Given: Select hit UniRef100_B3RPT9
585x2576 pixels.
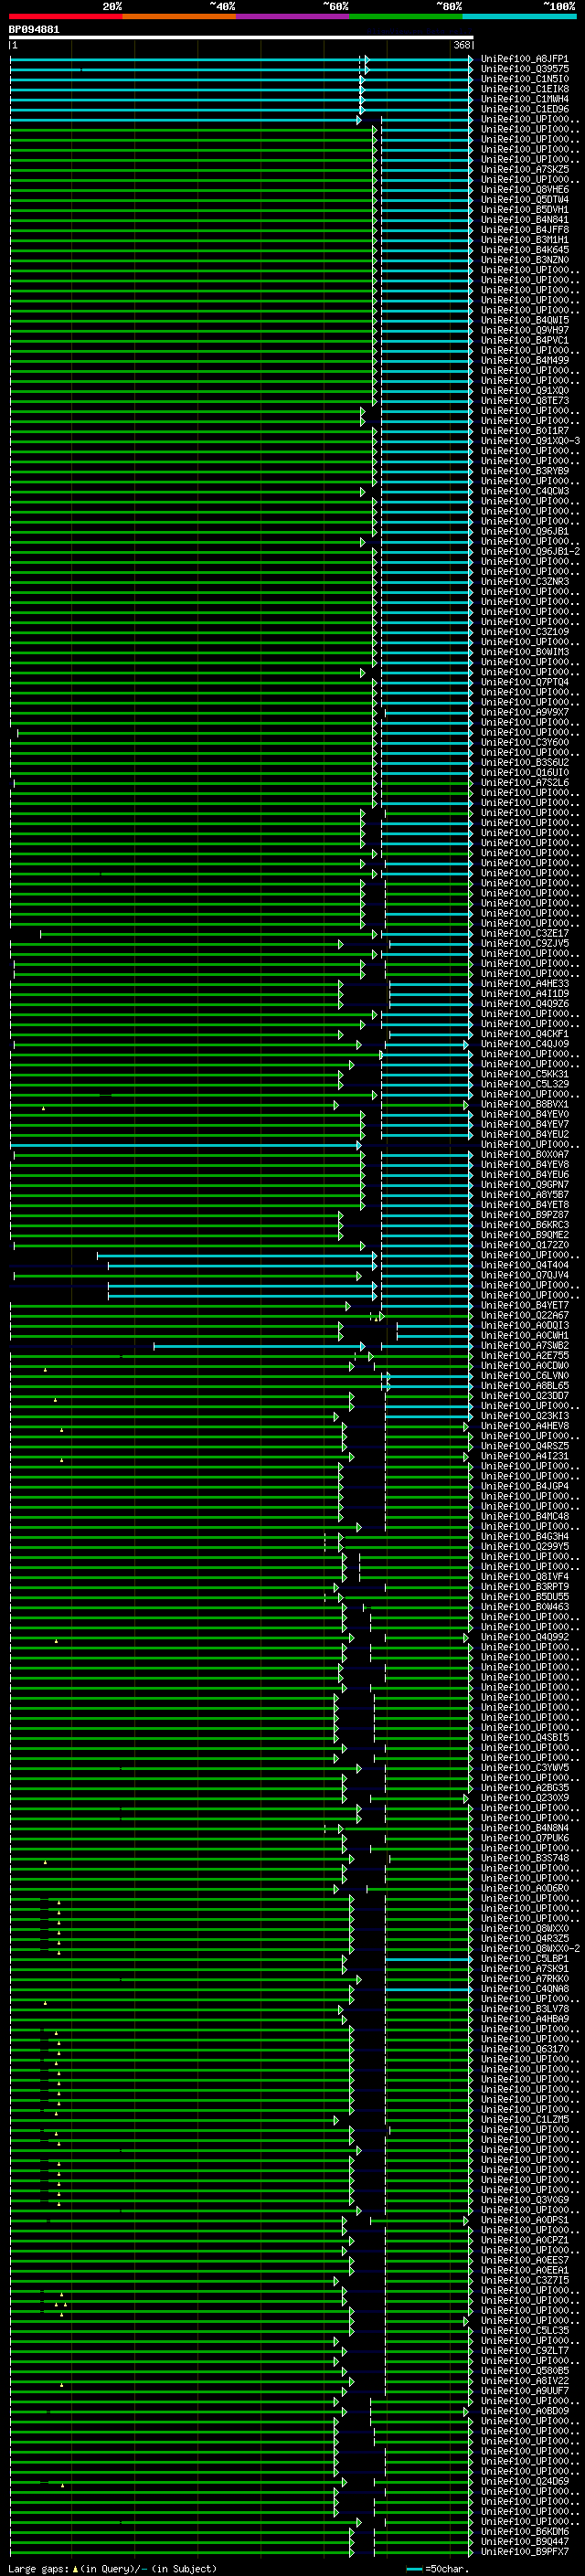Looking at the screenshot, I should click(525, 1587).
